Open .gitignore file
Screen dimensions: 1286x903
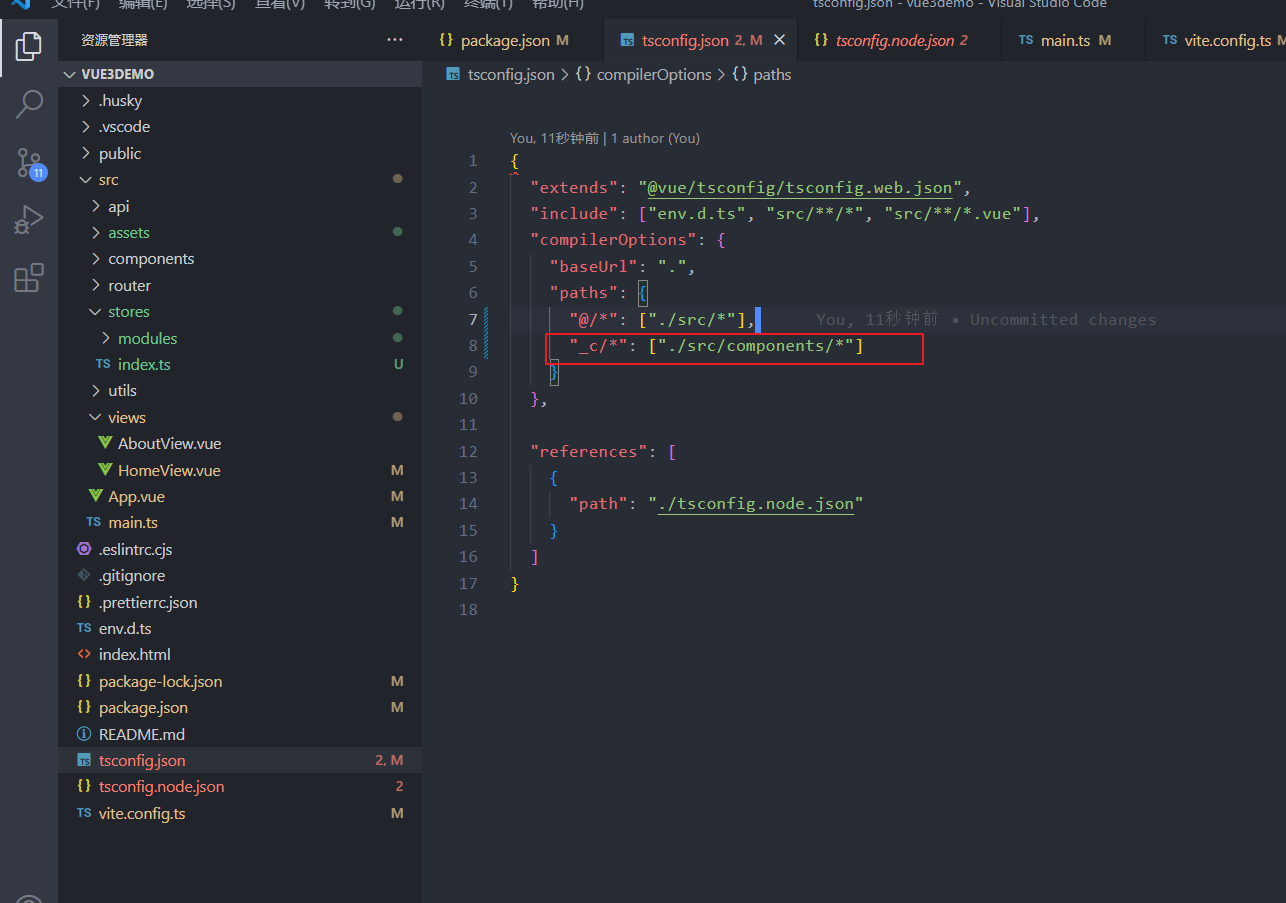[240, 576]
